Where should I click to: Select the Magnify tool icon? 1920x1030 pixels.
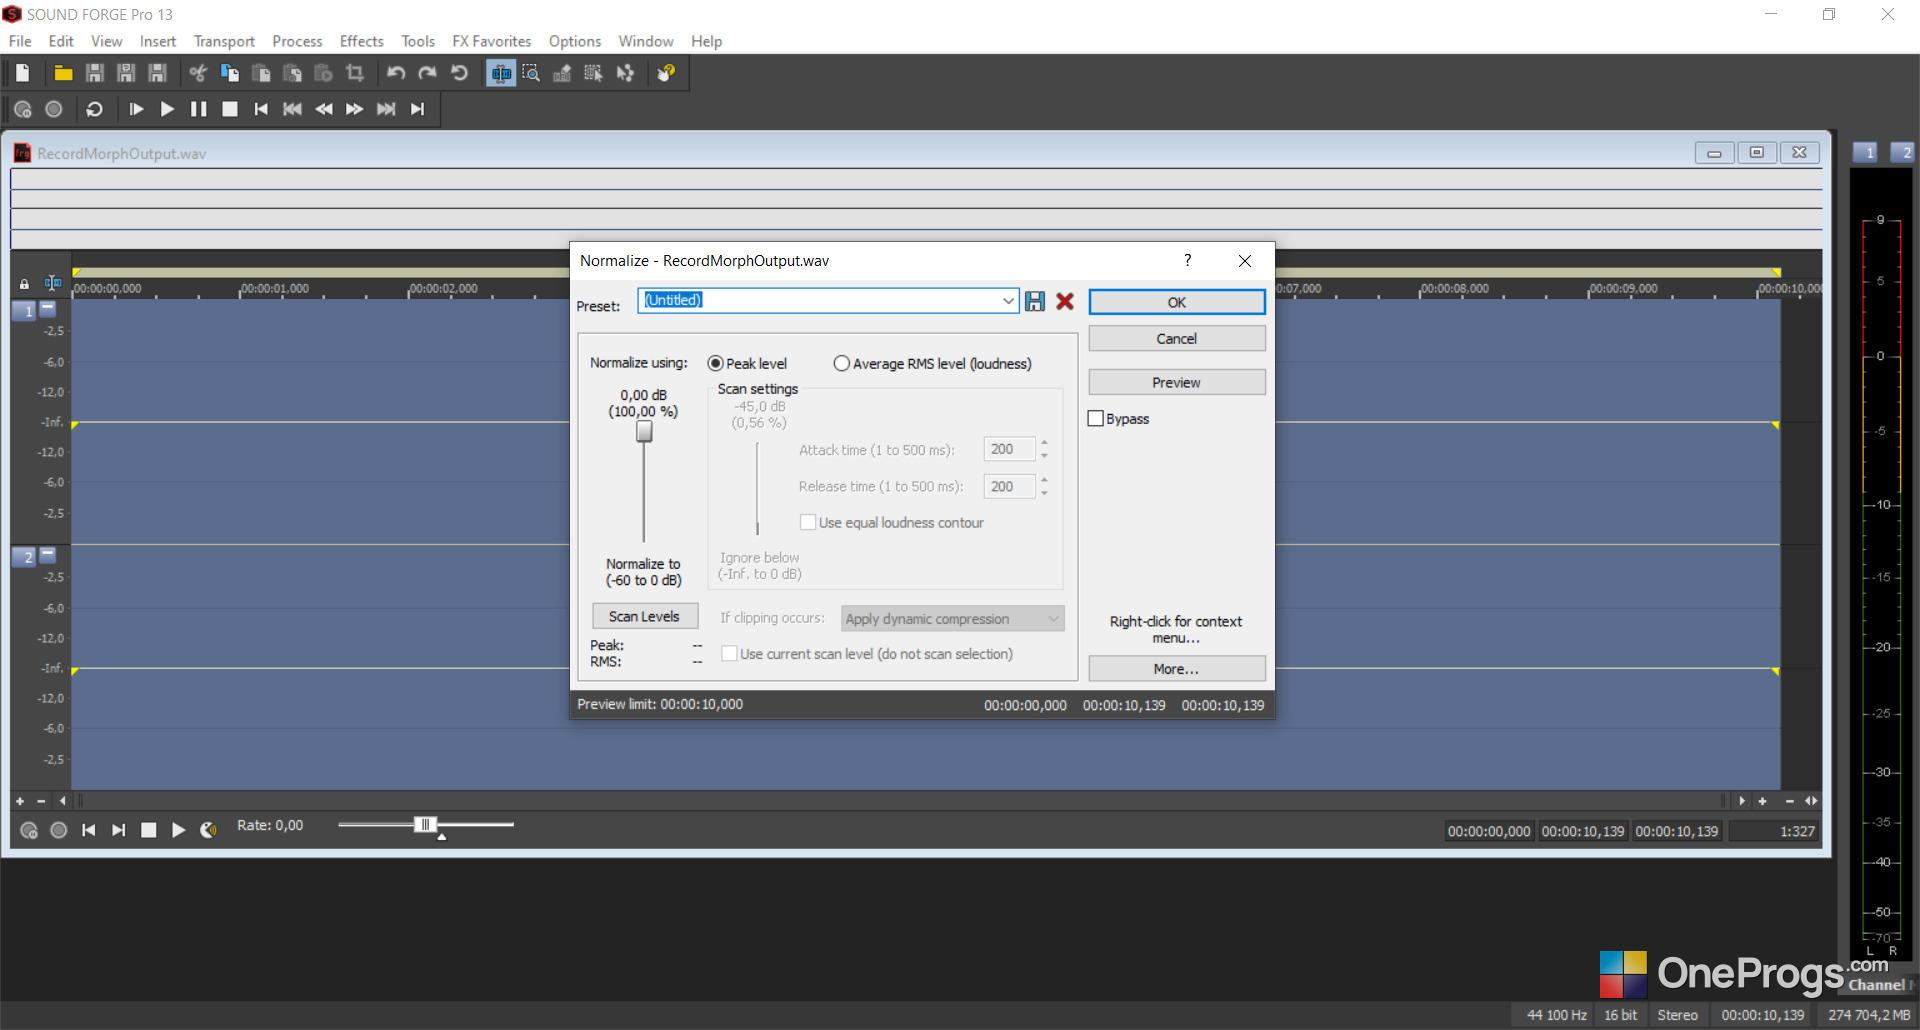[531, 73]
